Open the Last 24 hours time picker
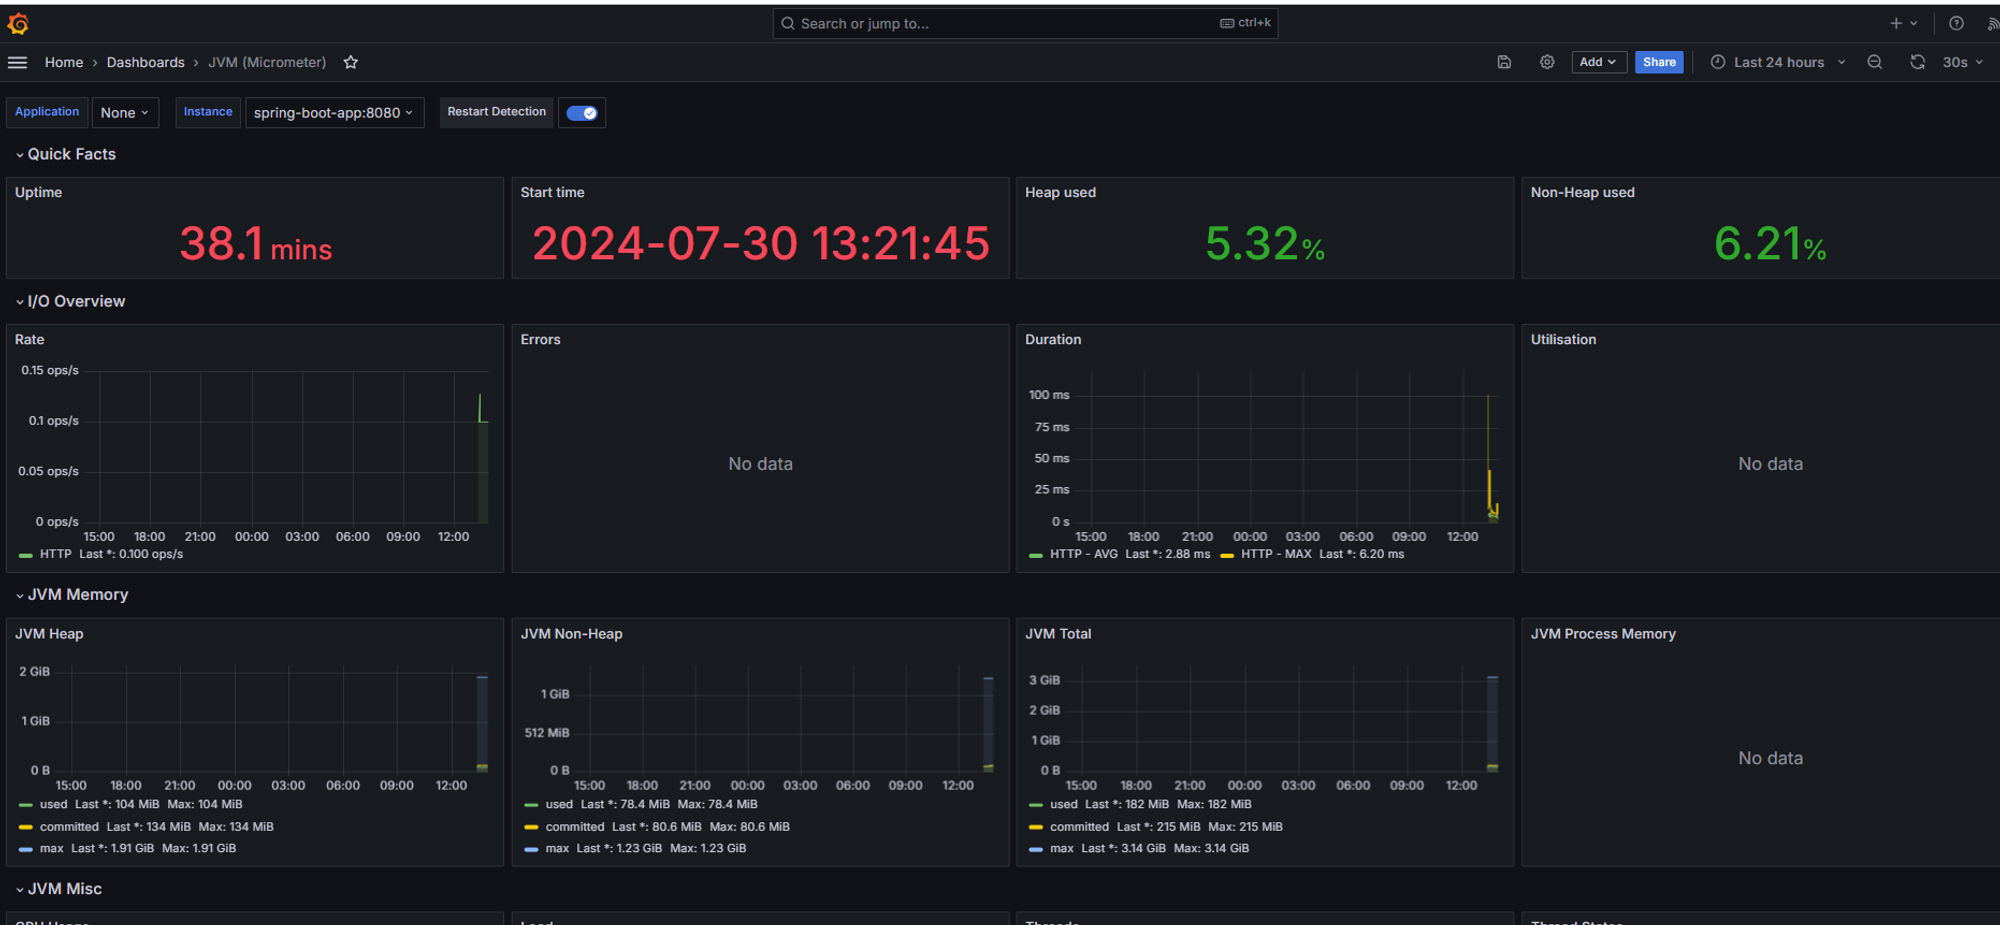 [x=1778, y=62]
